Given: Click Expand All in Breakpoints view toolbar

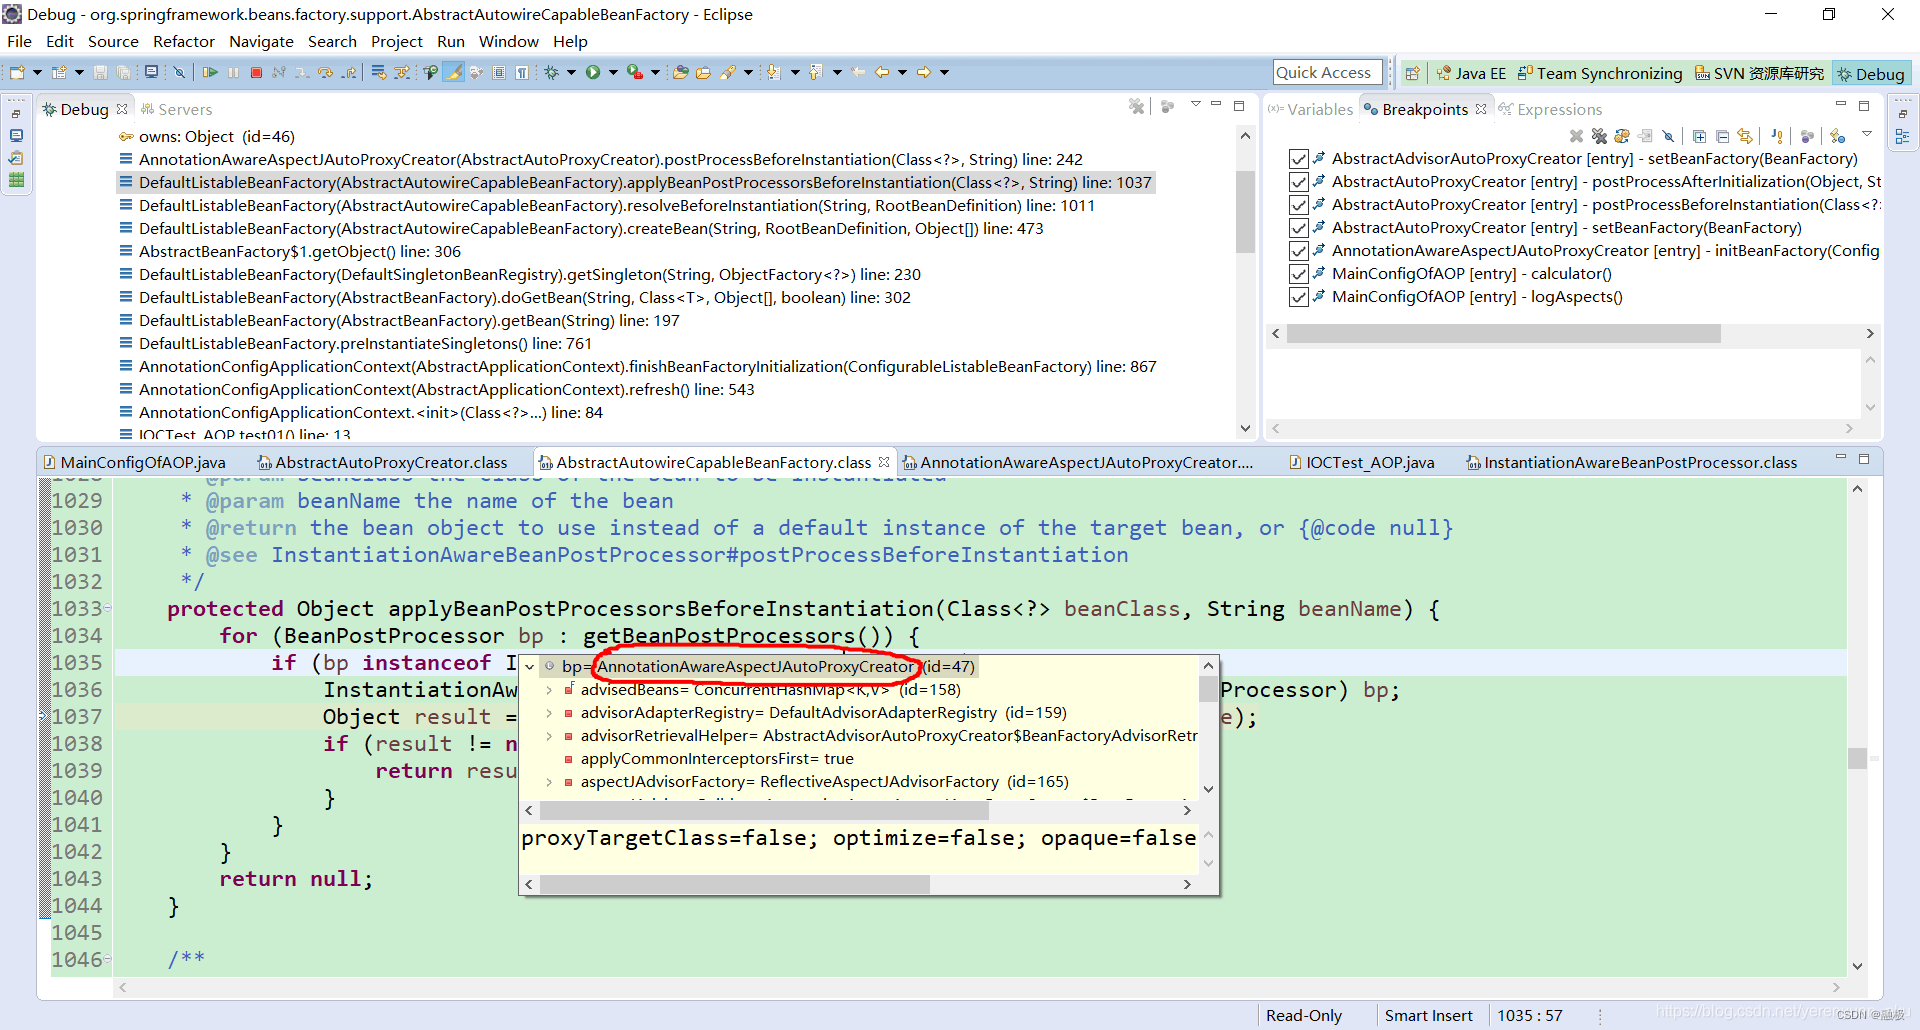Looking at the screenshot, I should click(x=1699, y=136).
